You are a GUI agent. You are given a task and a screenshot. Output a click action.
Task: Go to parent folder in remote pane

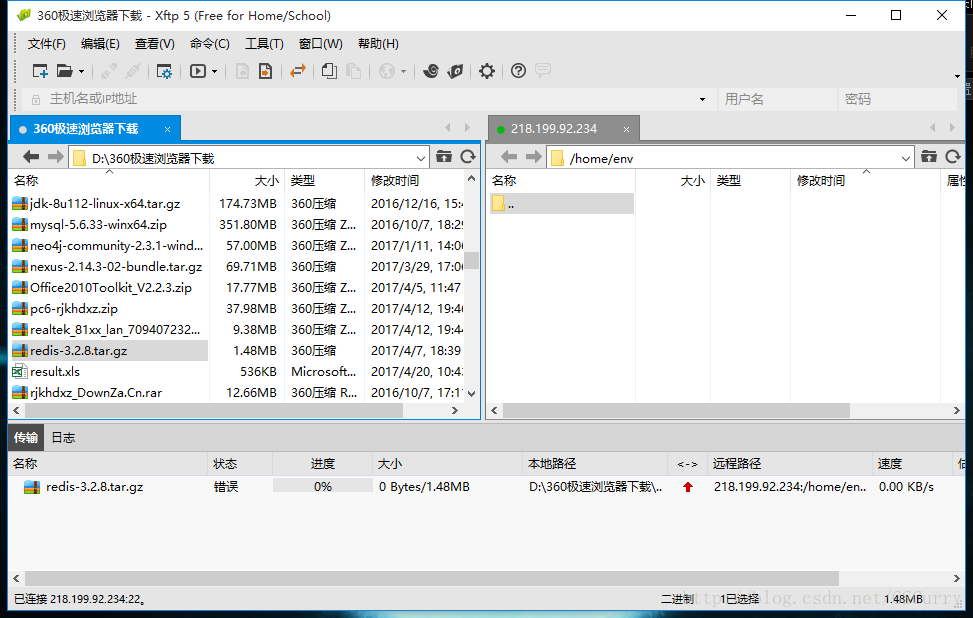point(929,157)
